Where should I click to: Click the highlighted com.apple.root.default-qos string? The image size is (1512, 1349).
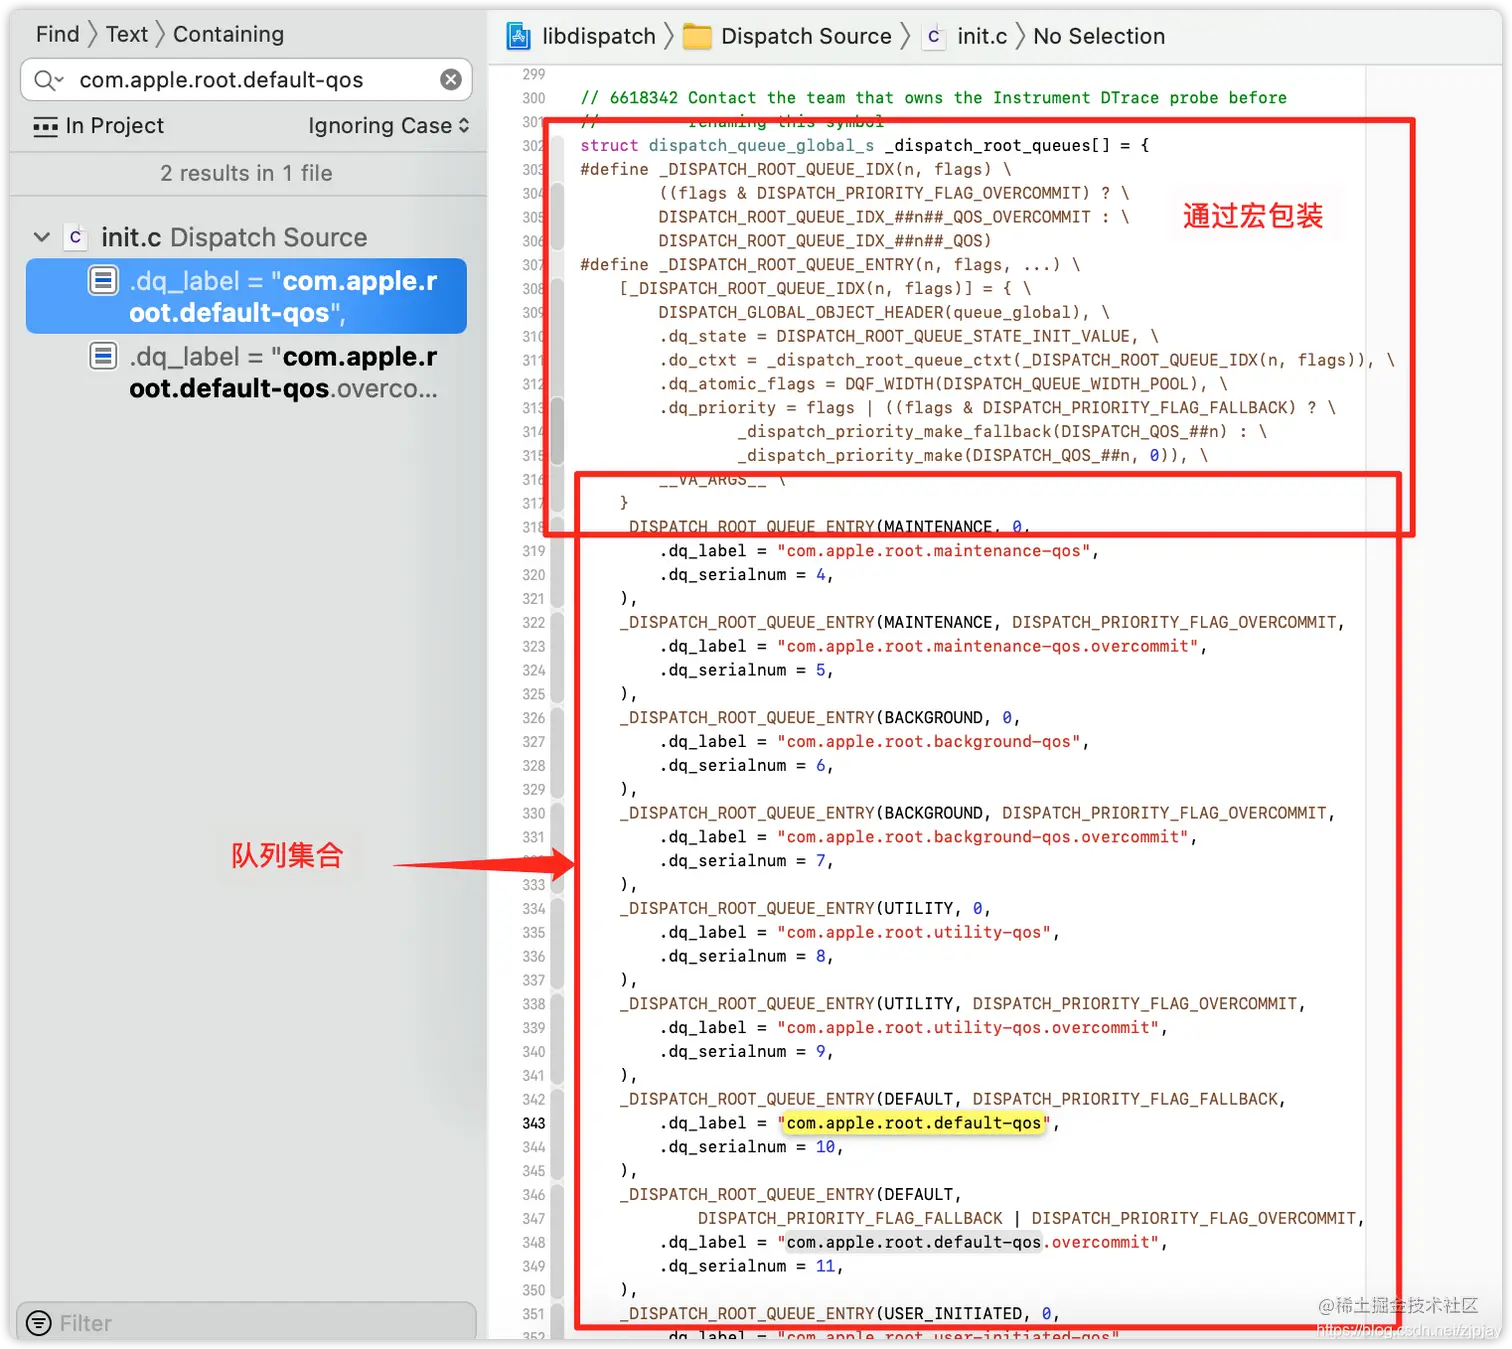[x=914, y=1123]
